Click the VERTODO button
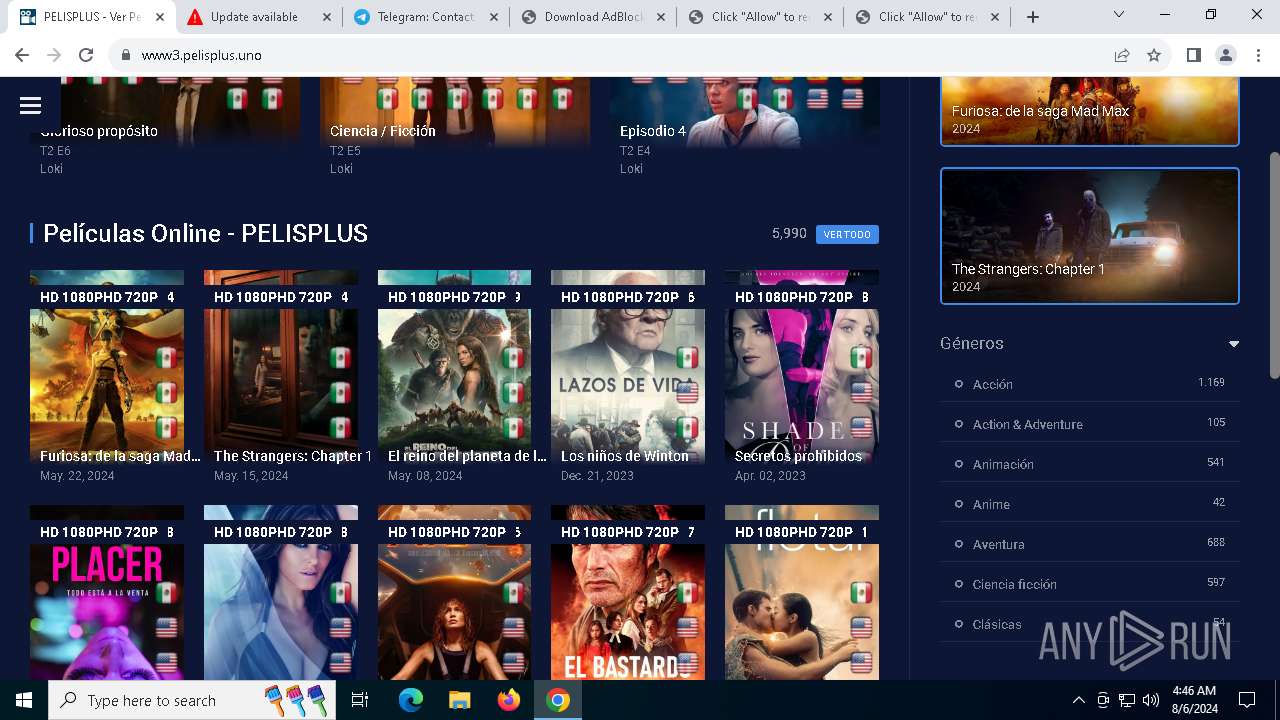This screenshot has height=720, width=1280. pos(847,234)
